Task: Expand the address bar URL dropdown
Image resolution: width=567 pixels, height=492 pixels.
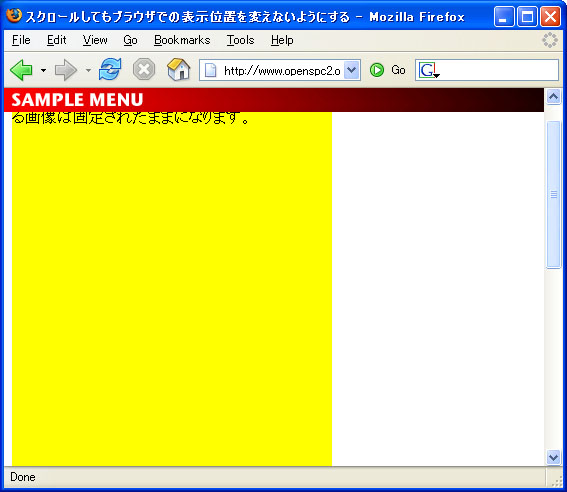Action: coord(351,70)
